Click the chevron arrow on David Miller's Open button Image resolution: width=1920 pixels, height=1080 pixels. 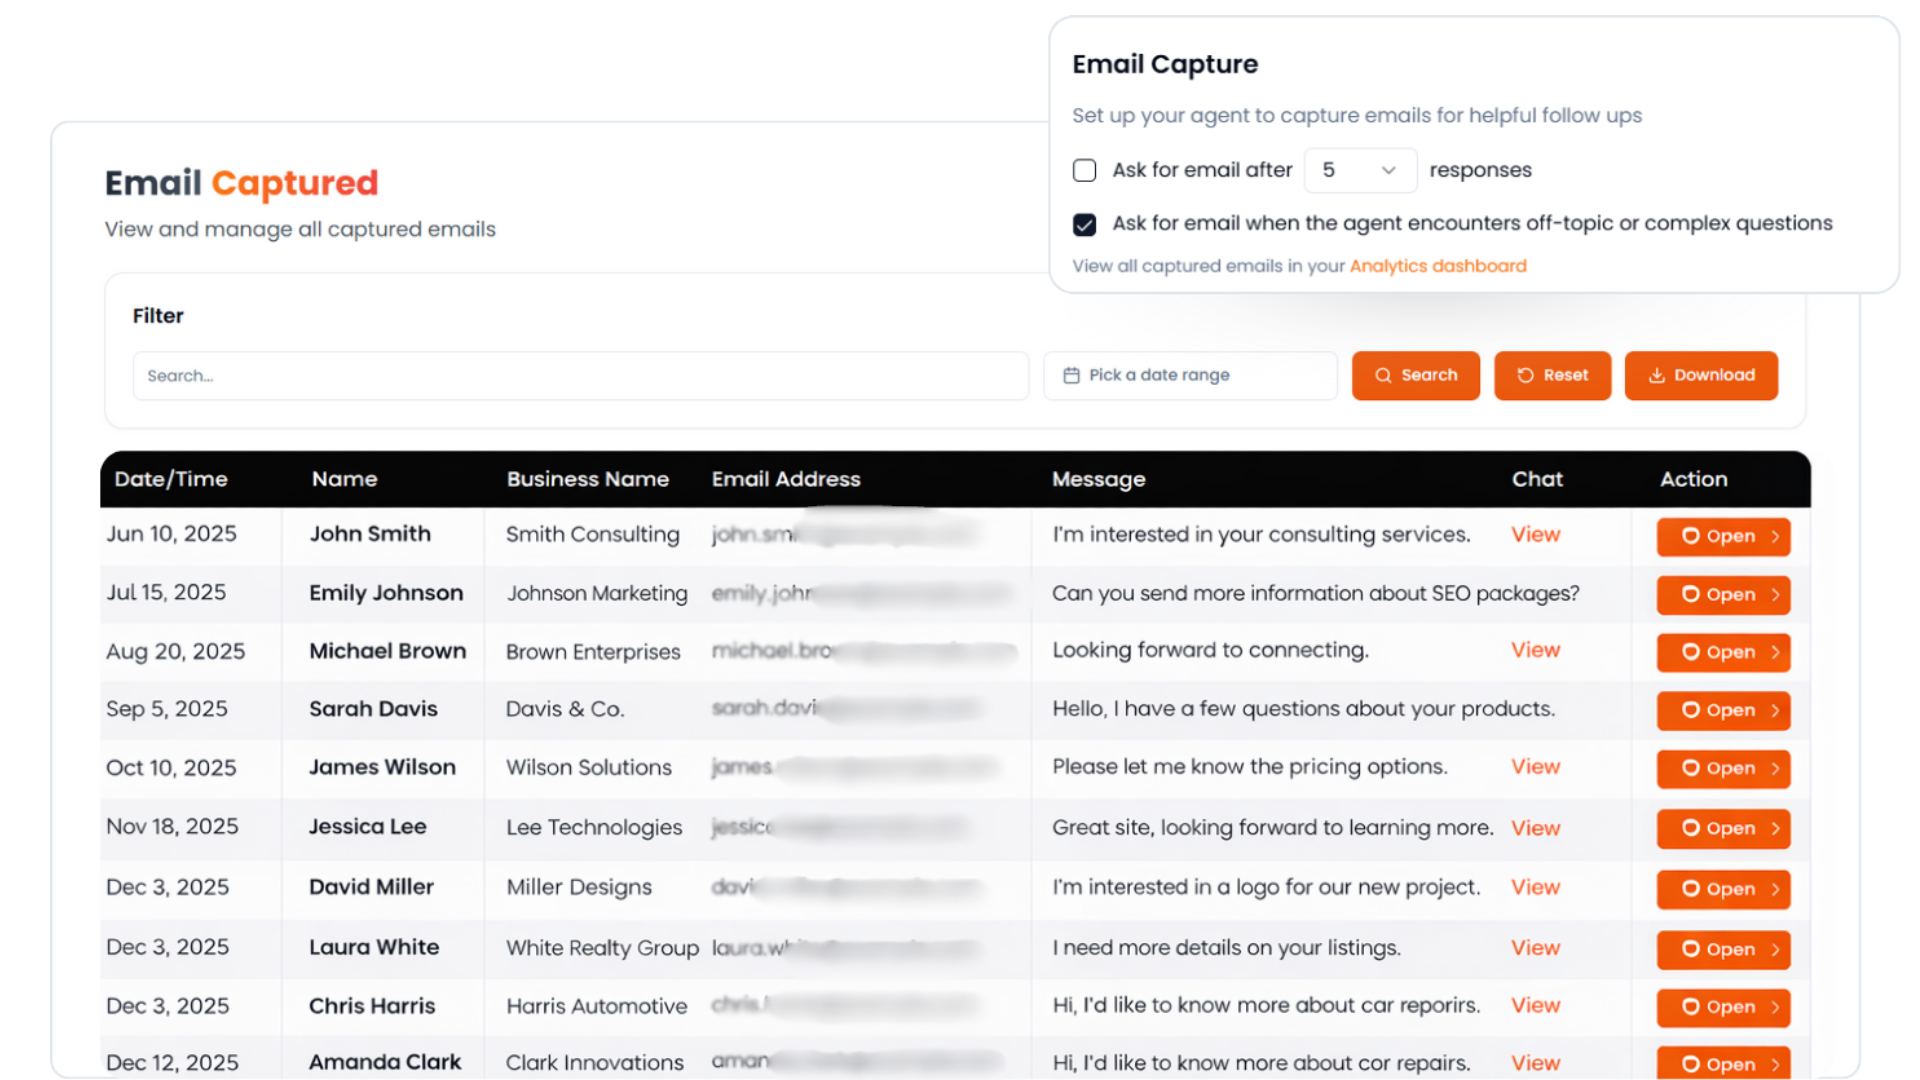click(x=1775, y=889)
